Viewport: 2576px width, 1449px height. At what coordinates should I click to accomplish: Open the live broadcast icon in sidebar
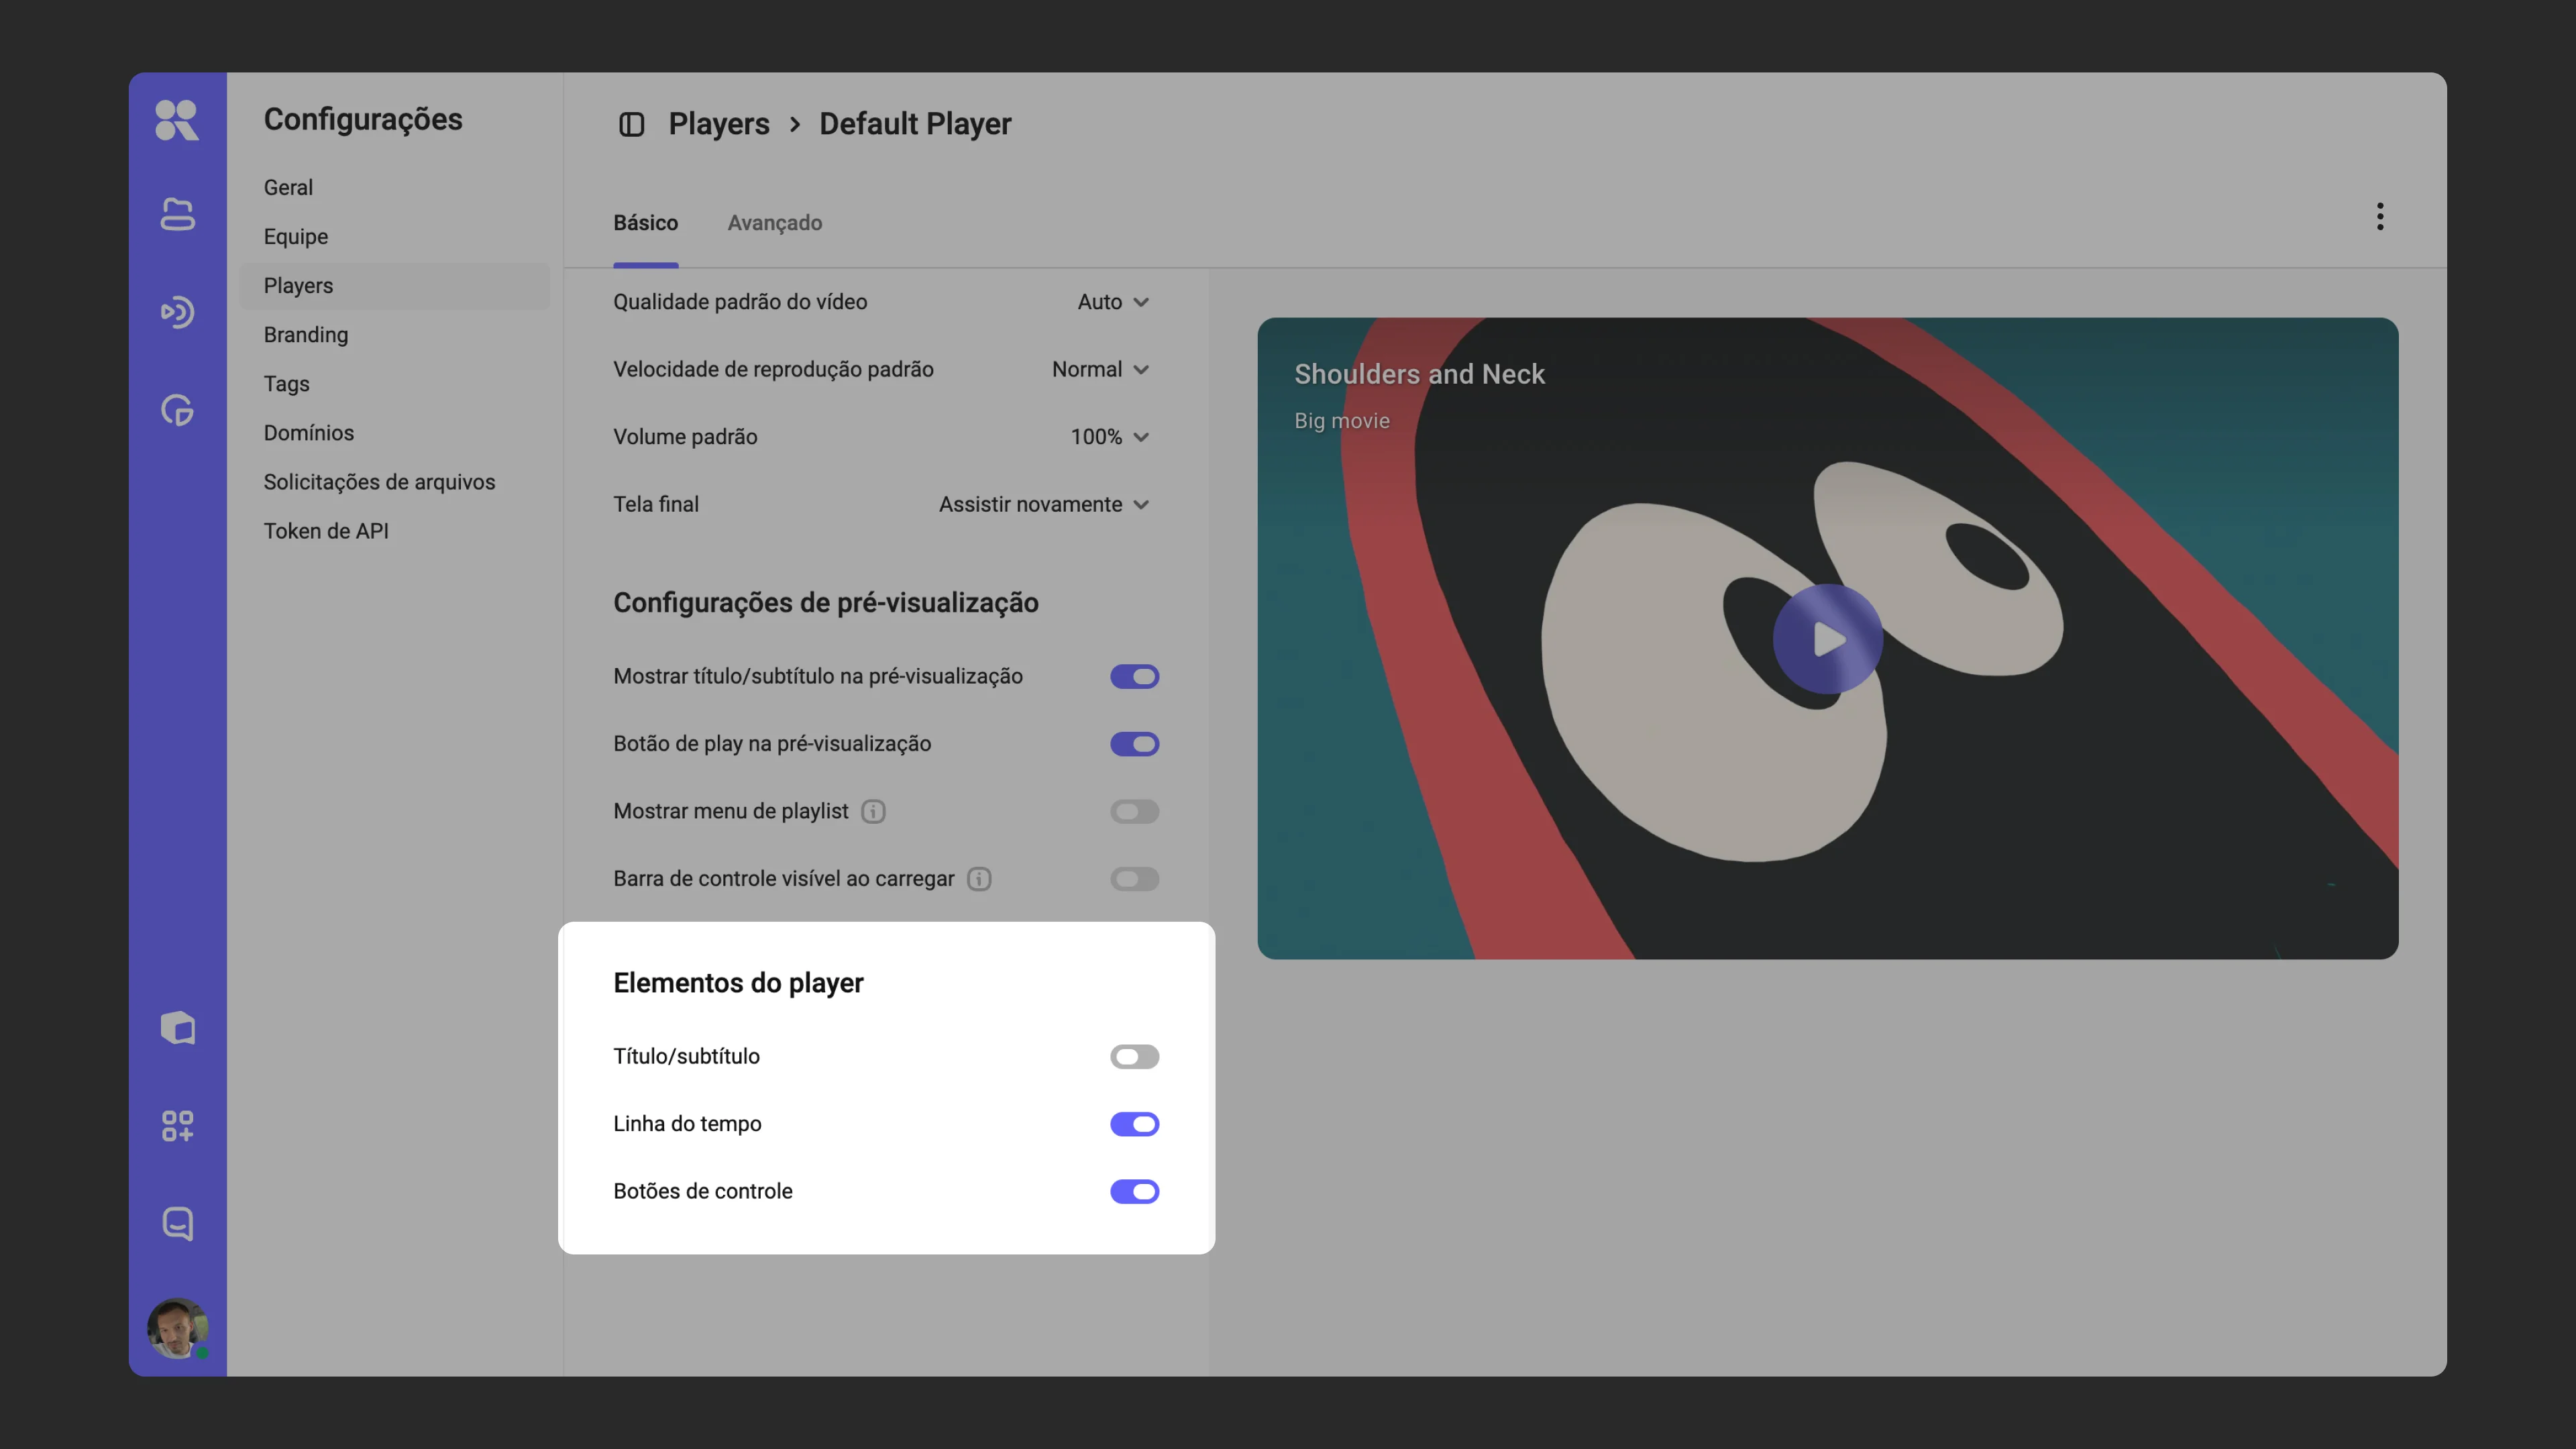pyautogui.click(x=177, y=312)
